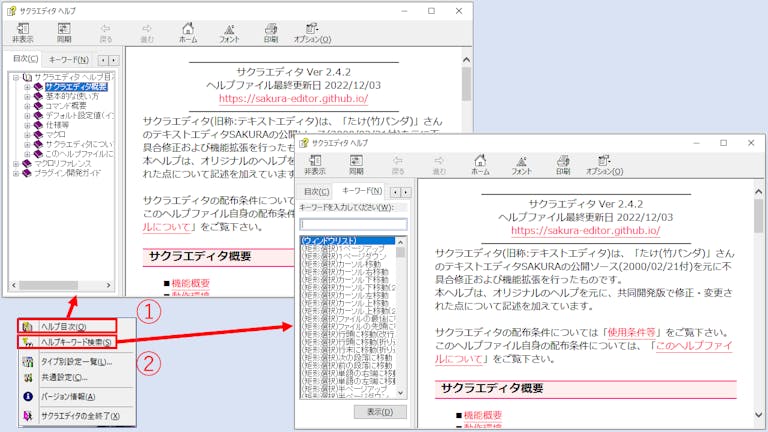Select マクロリファレンス in contents tree
This screenshot has height=432, width=768.
62,164
